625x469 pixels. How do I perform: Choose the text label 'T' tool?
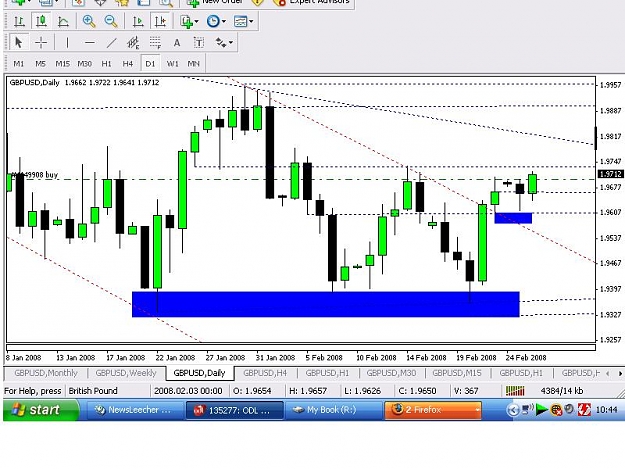199,42
